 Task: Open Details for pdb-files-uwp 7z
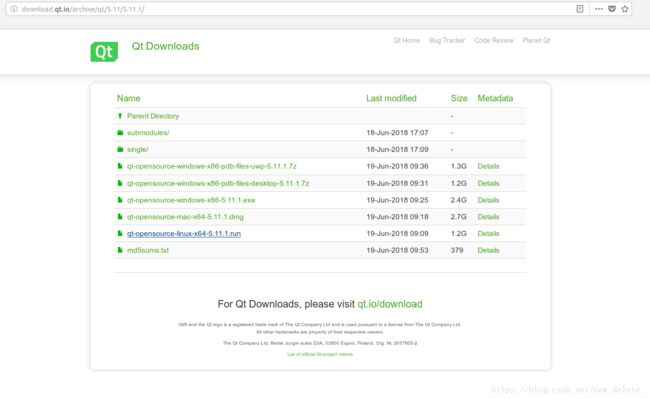click(488, 166)
